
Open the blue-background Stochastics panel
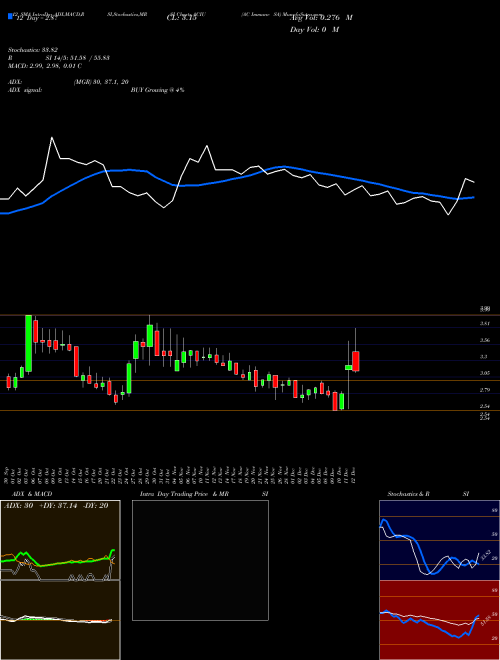(x=439, y=540)
